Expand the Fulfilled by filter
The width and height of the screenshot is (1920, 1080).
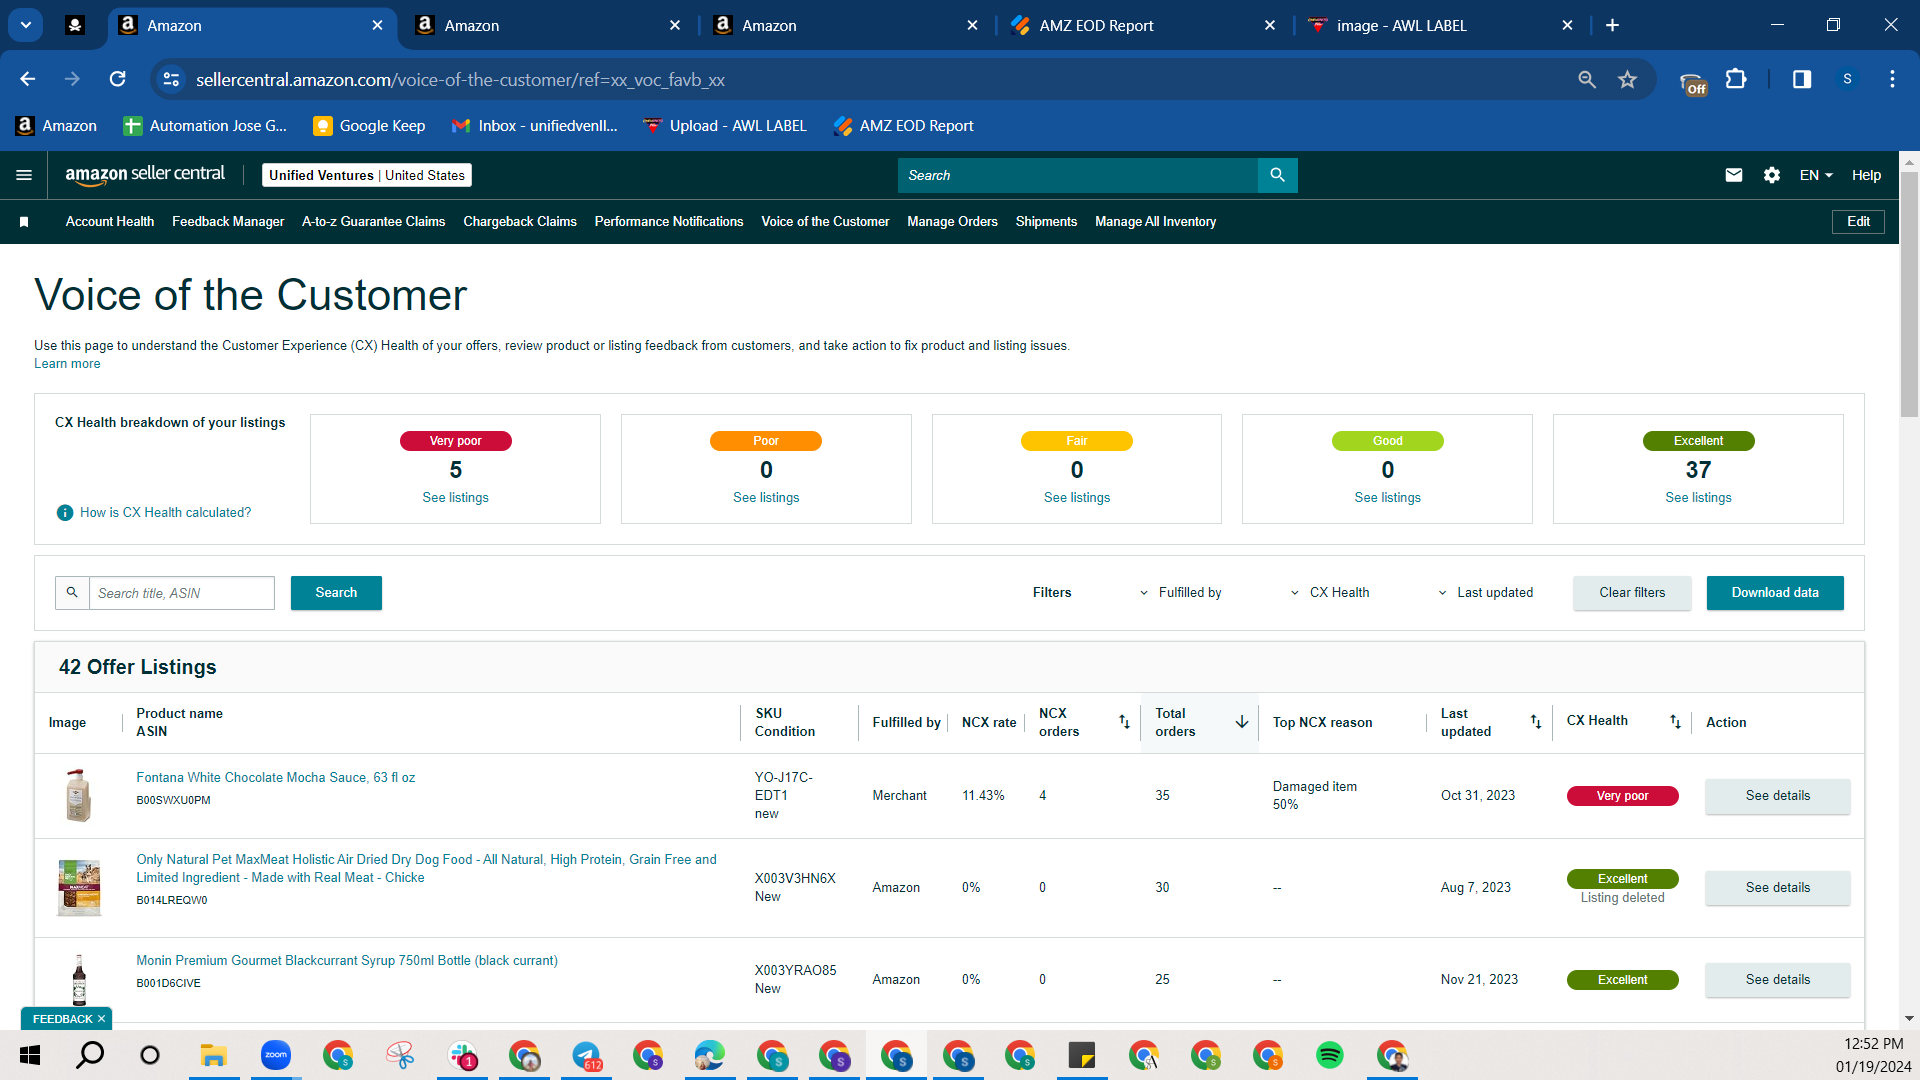click(x=1181, y=593)
